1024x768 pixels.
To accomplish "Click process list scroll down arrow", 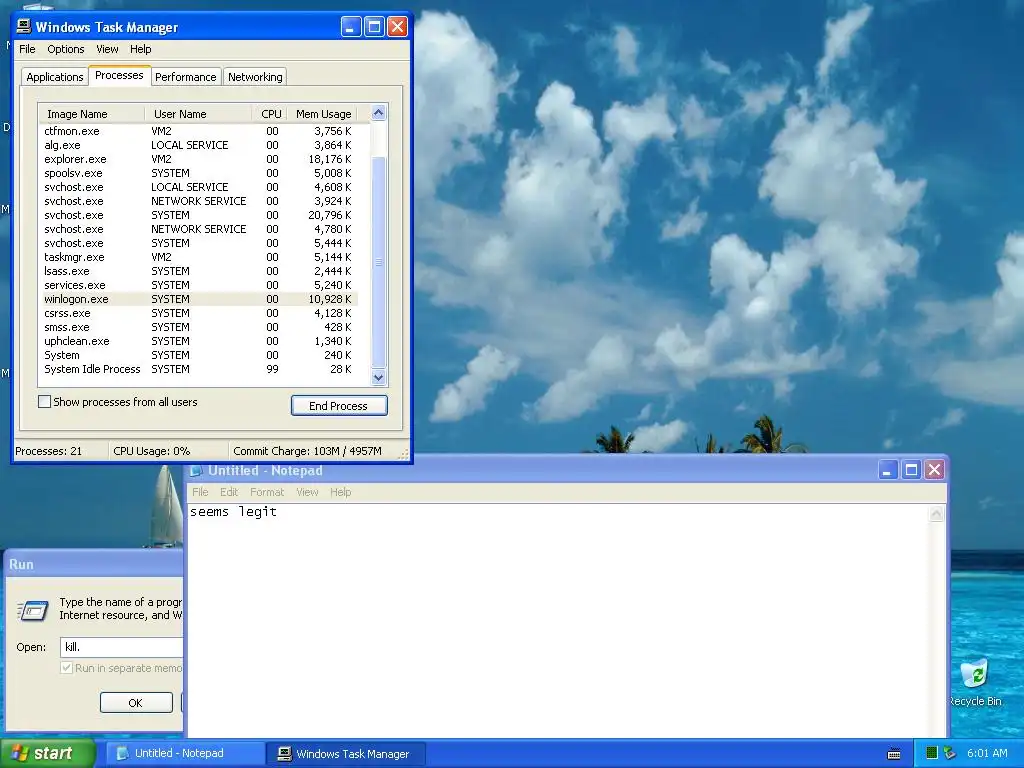I will [379, 377].
